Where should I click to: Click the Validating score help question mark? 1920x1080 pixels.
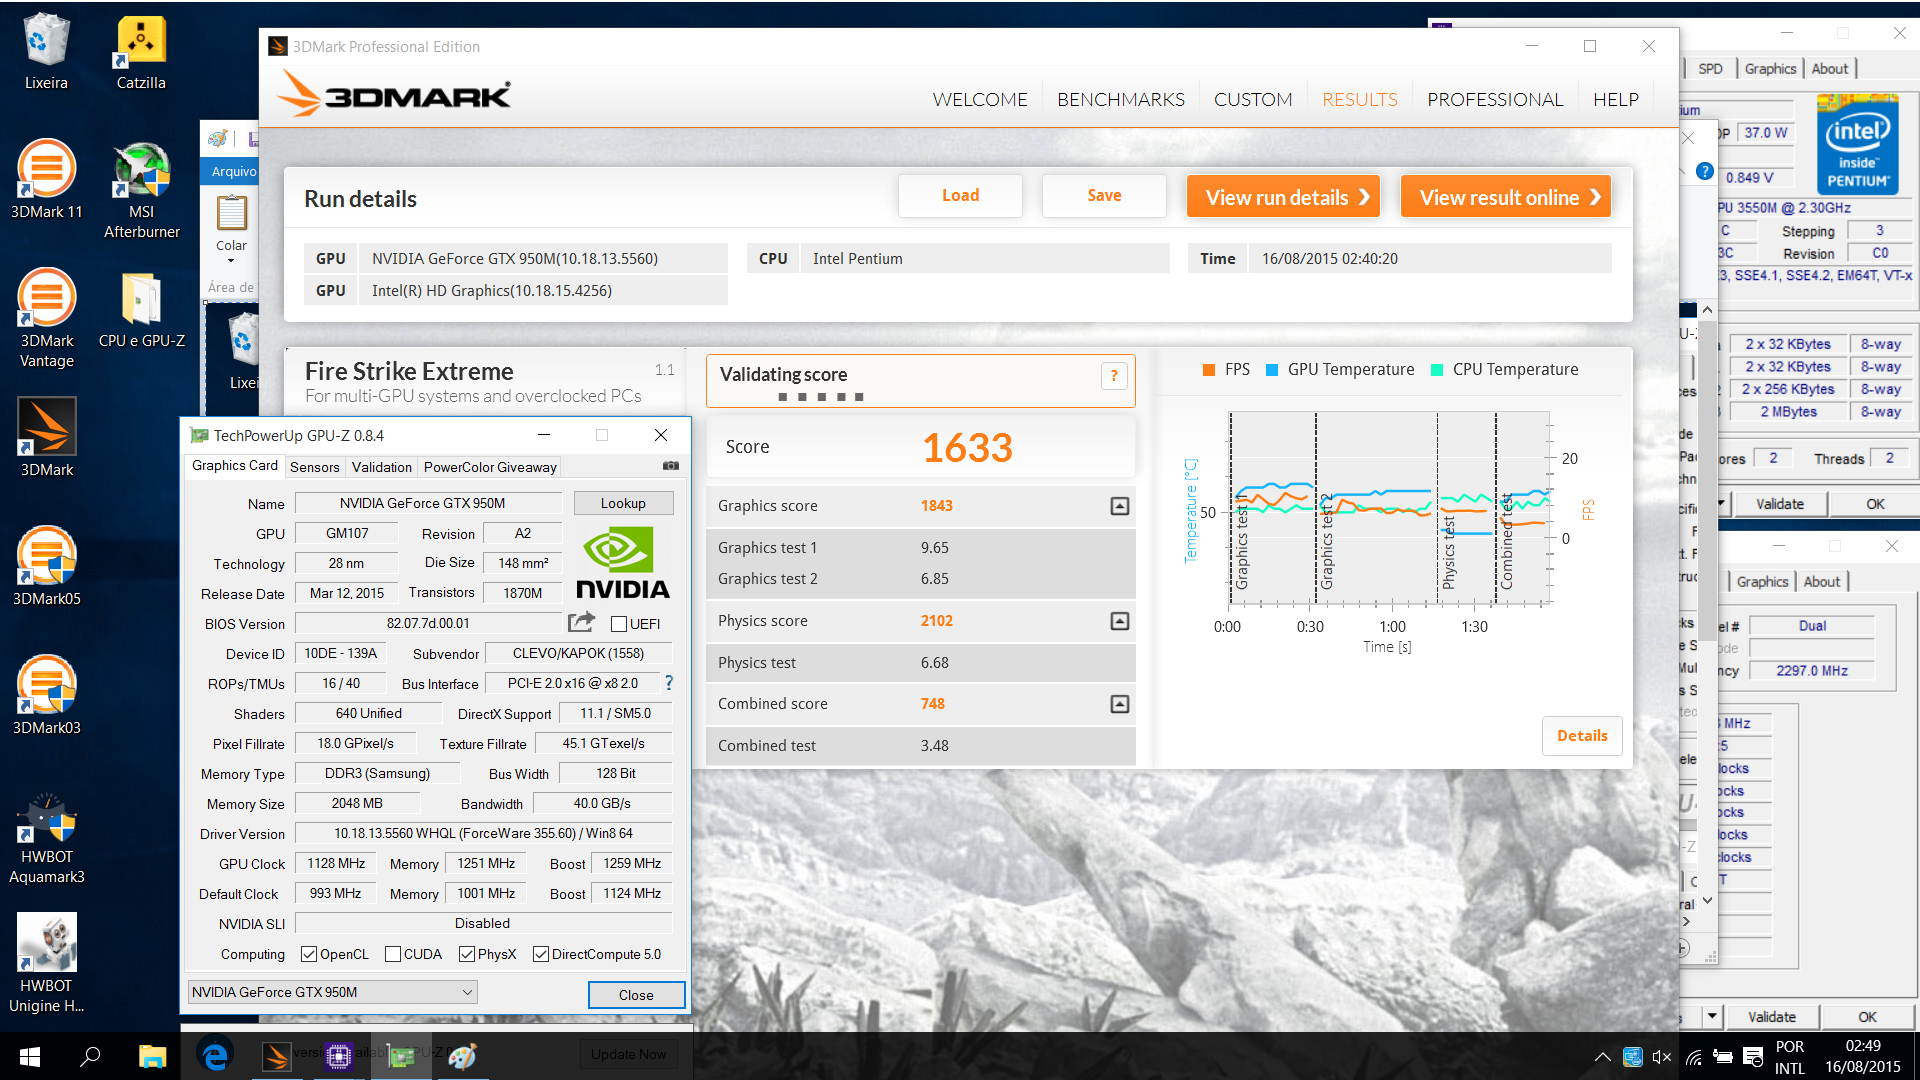[x=1114, y=376]
